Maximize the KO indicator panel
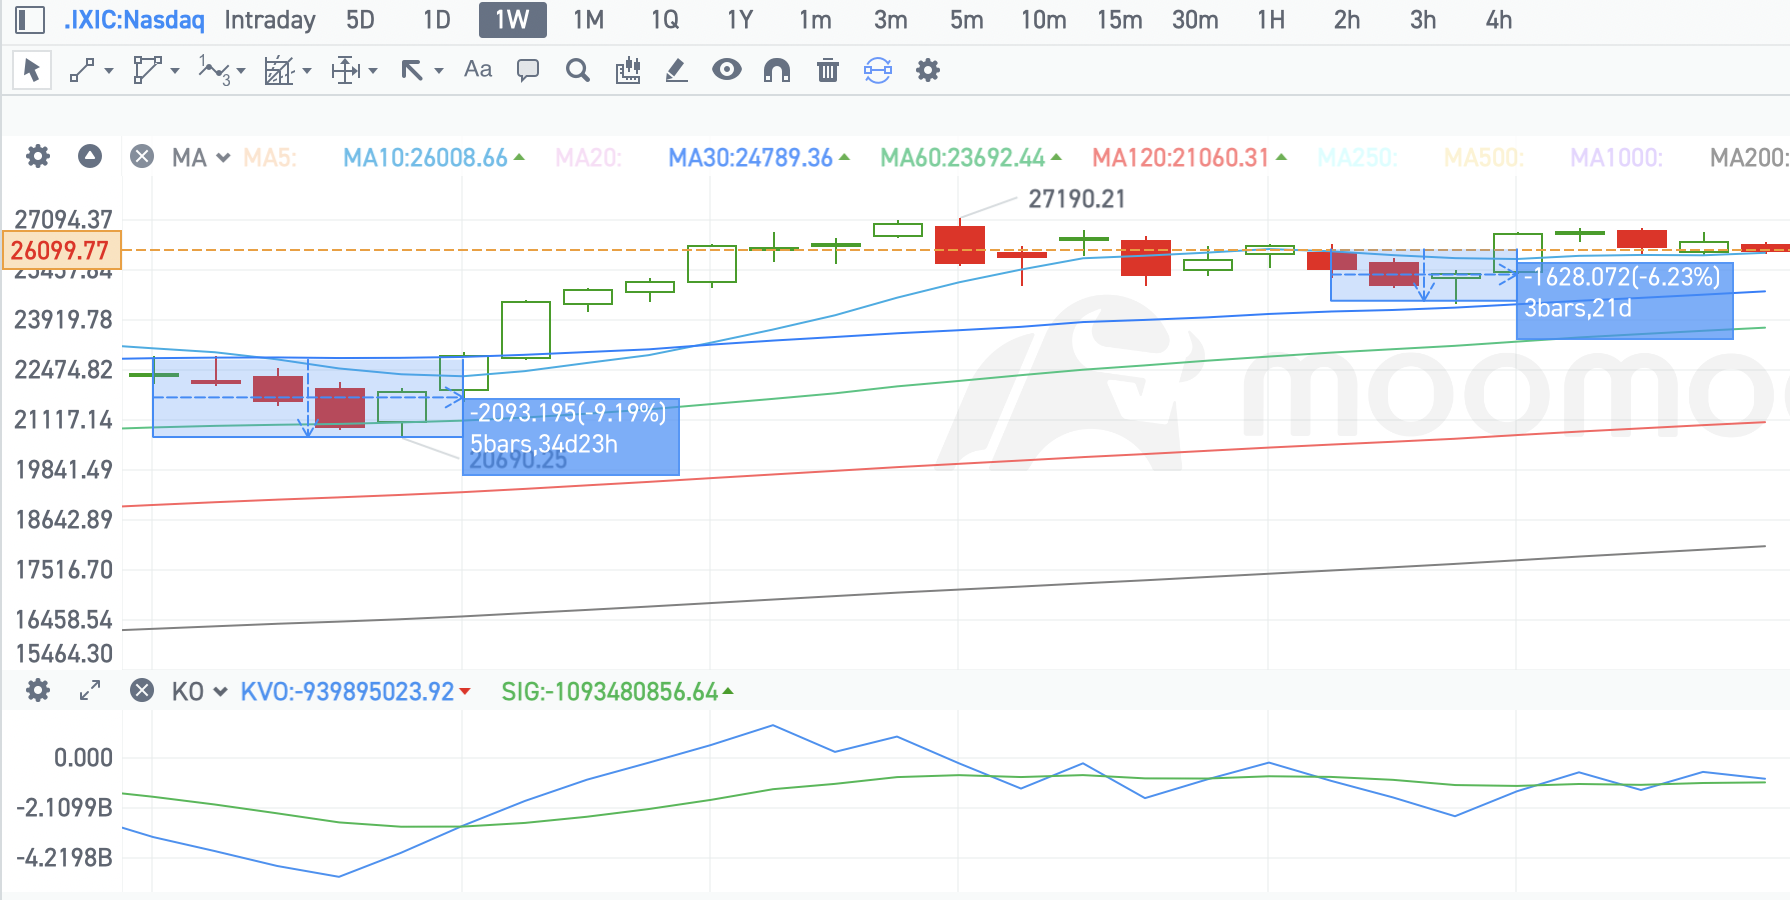Screen dimensions: 1790x900 [90, 691]
